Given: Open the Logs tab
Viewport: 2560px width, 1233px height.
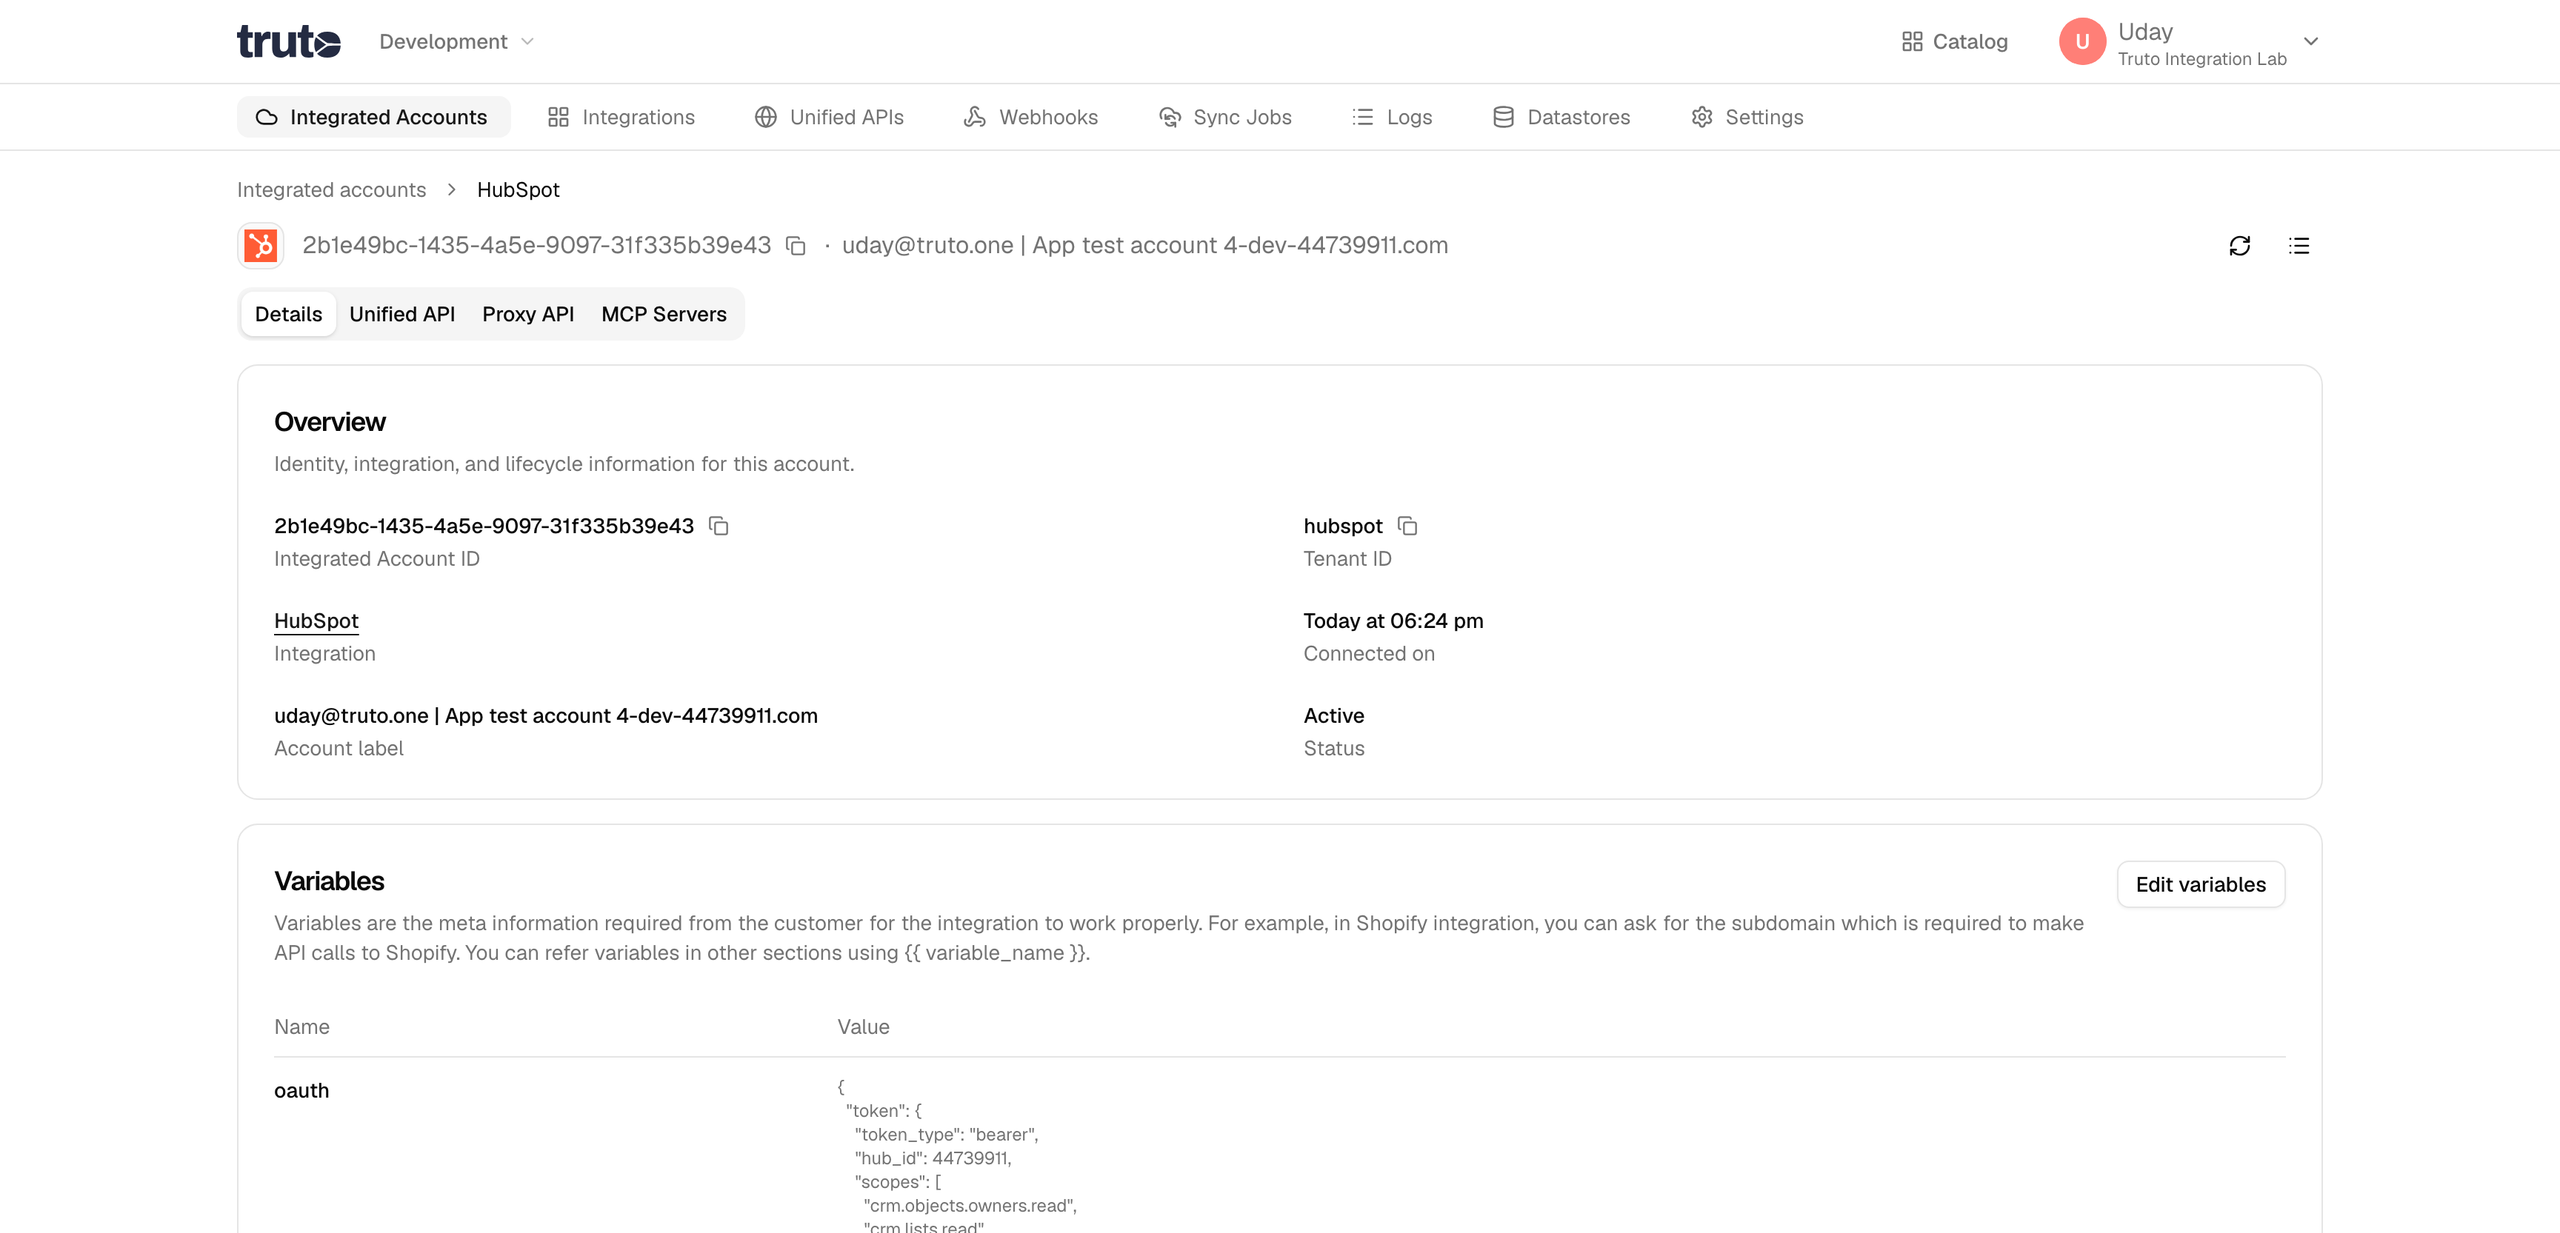Looking at the screenshot, I should coord(1392,117).
